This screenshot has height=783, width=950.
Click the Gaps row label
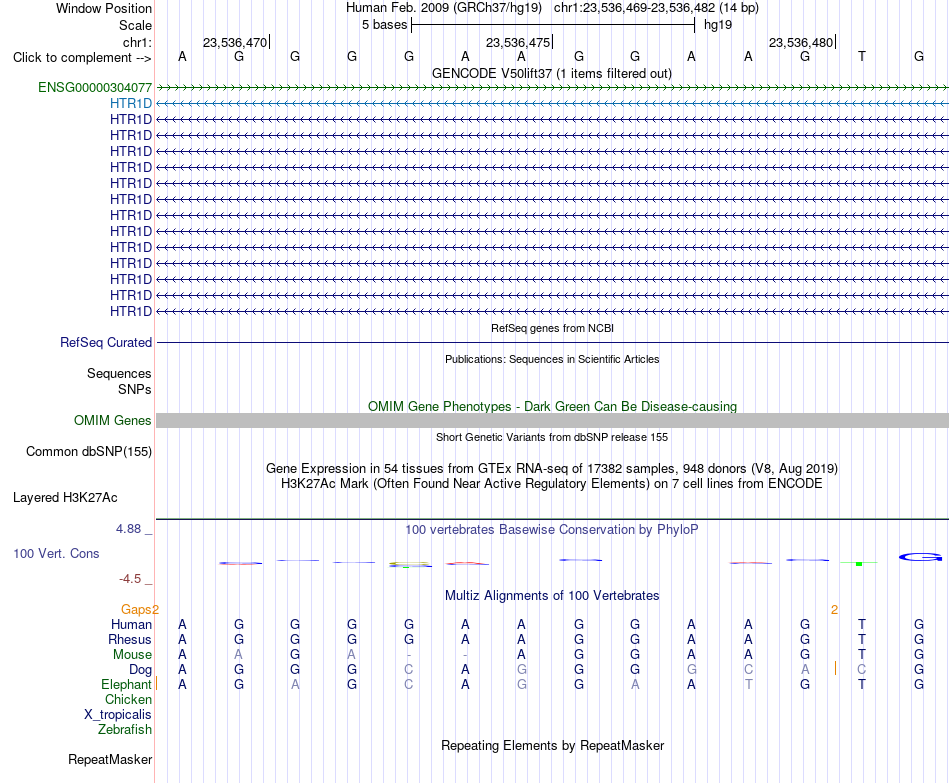click(x=136, y=610)
